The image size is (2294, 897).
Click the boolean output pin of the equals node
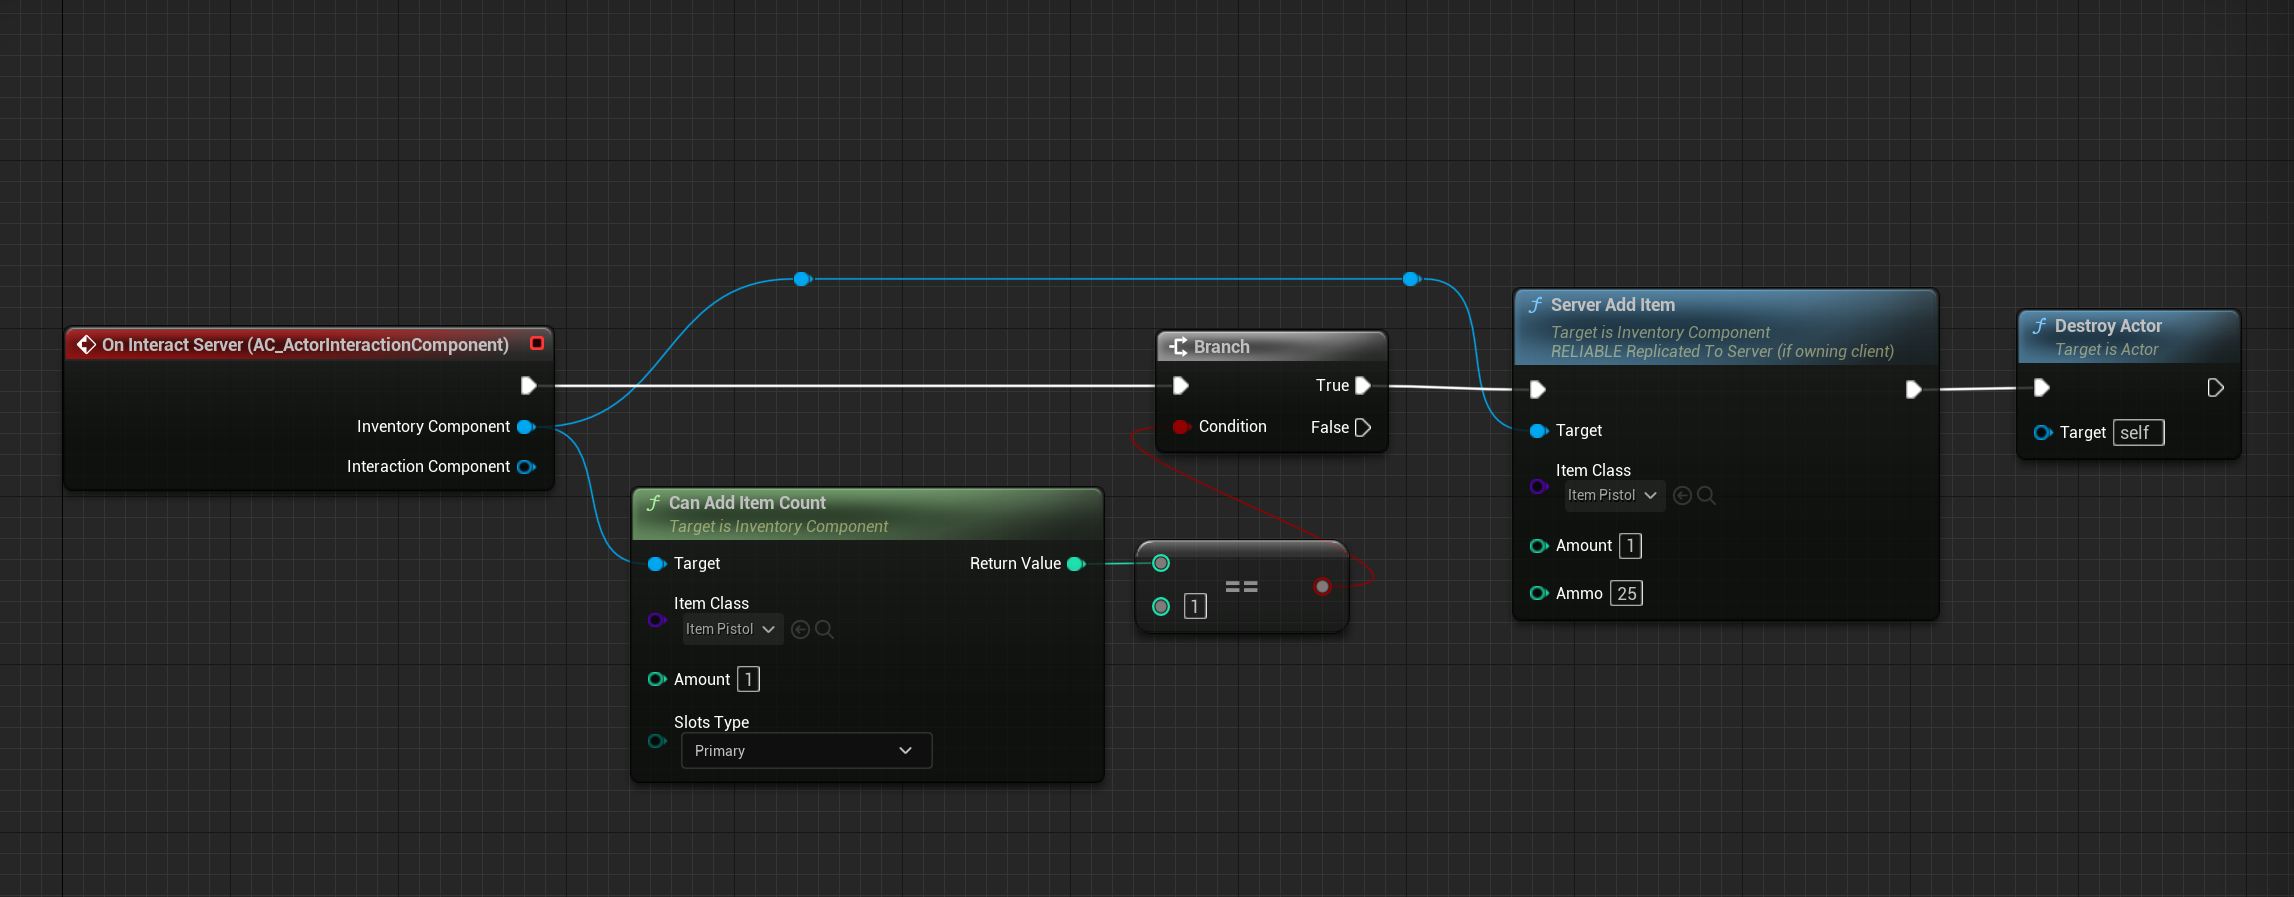pyautogui.click(x=1322, y=587)
